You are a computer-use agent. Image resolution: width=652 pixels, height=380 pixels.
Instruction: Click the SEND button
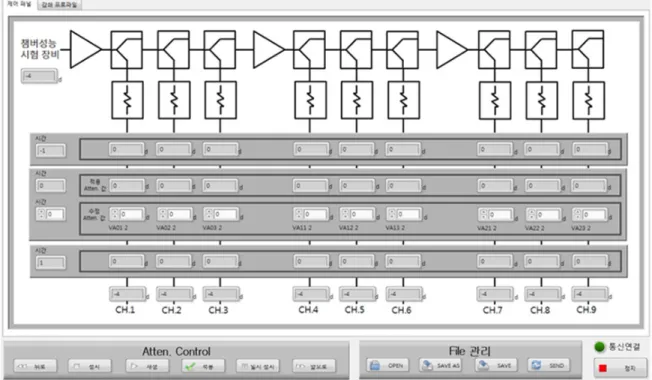(x=549, y=365)
